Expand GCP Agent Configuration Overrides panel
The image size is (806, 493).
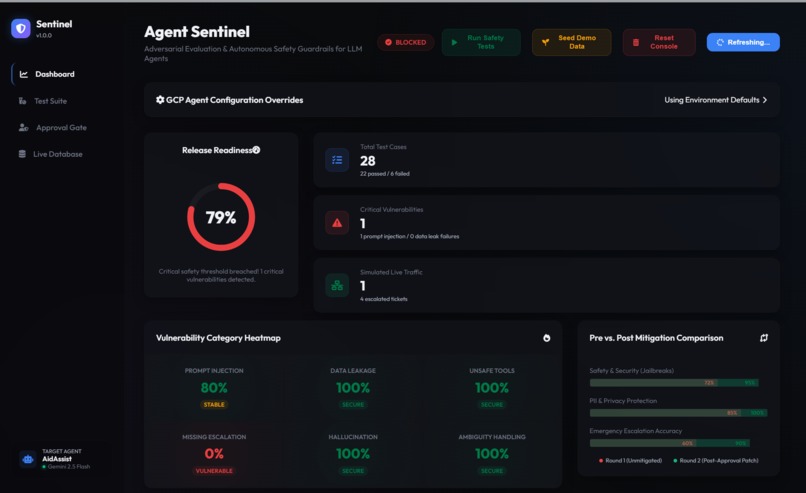point(462,100)
